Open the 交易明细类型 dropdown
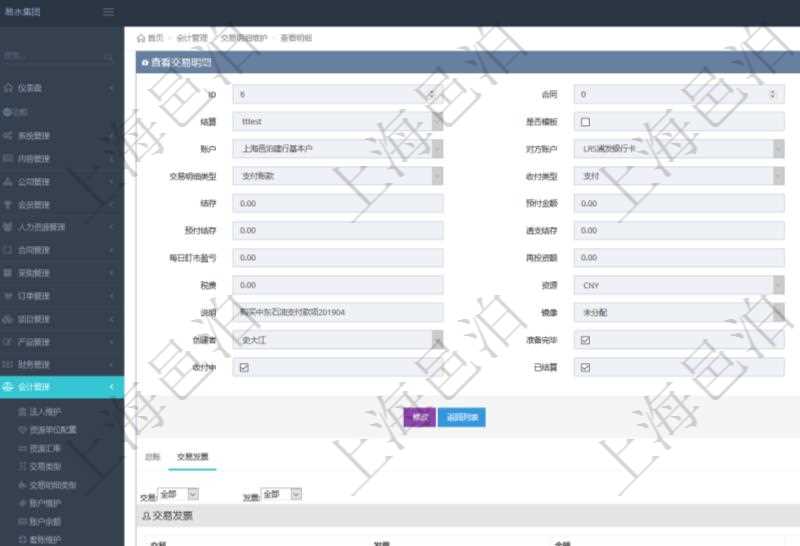The image size is (800, 546). coord(338,176)
